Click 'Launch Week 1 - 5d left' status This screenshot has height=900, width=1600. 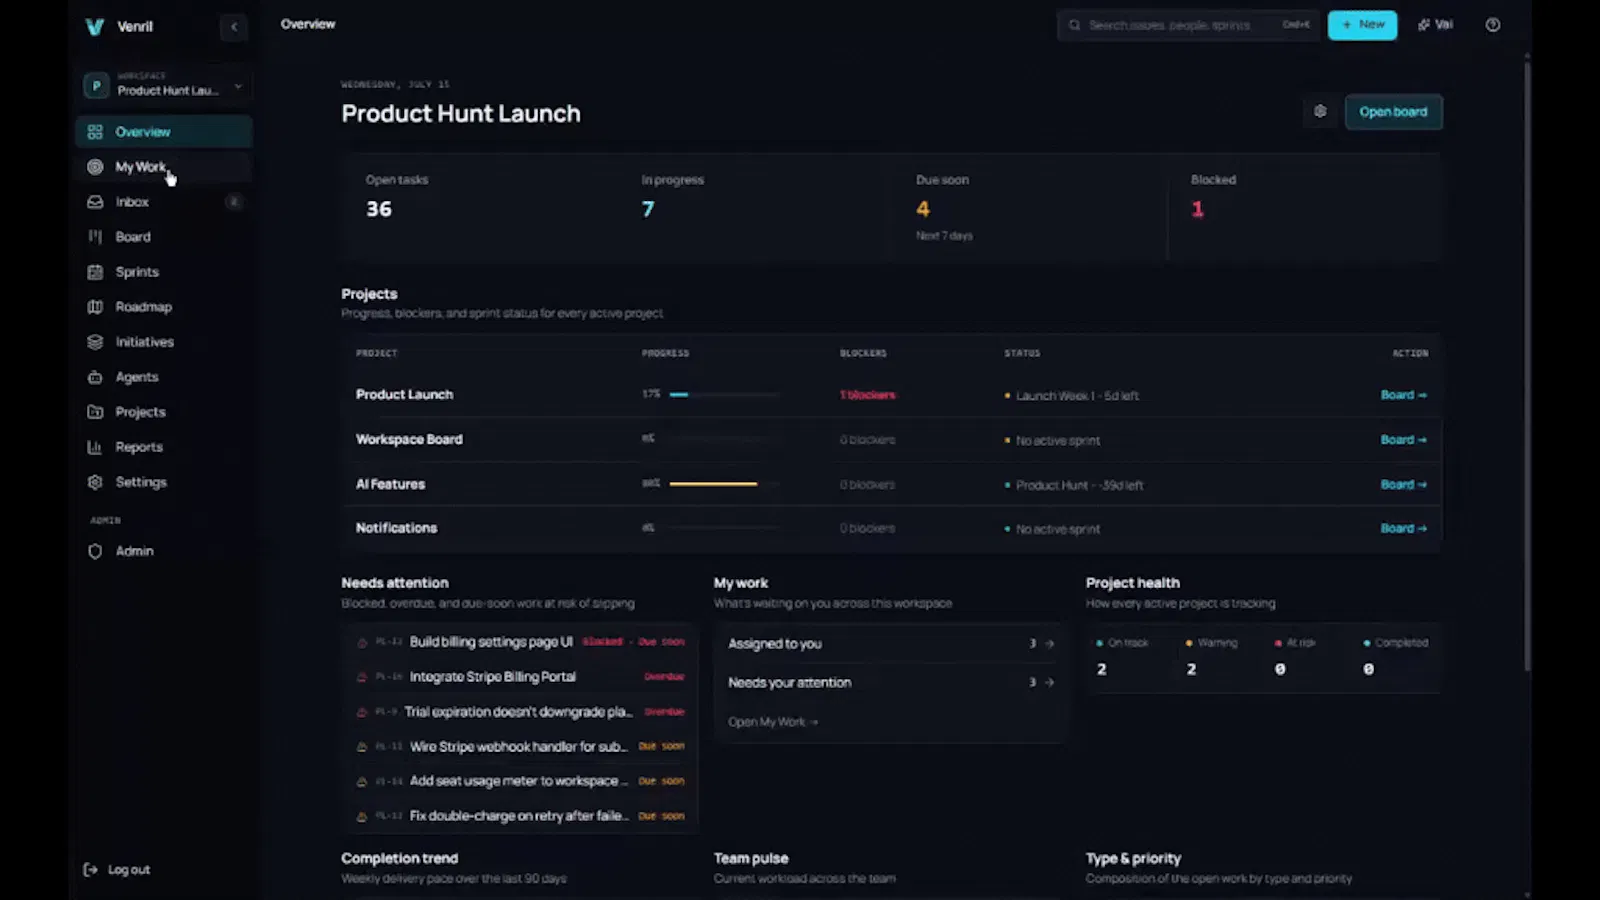[x=1077, y=396]
